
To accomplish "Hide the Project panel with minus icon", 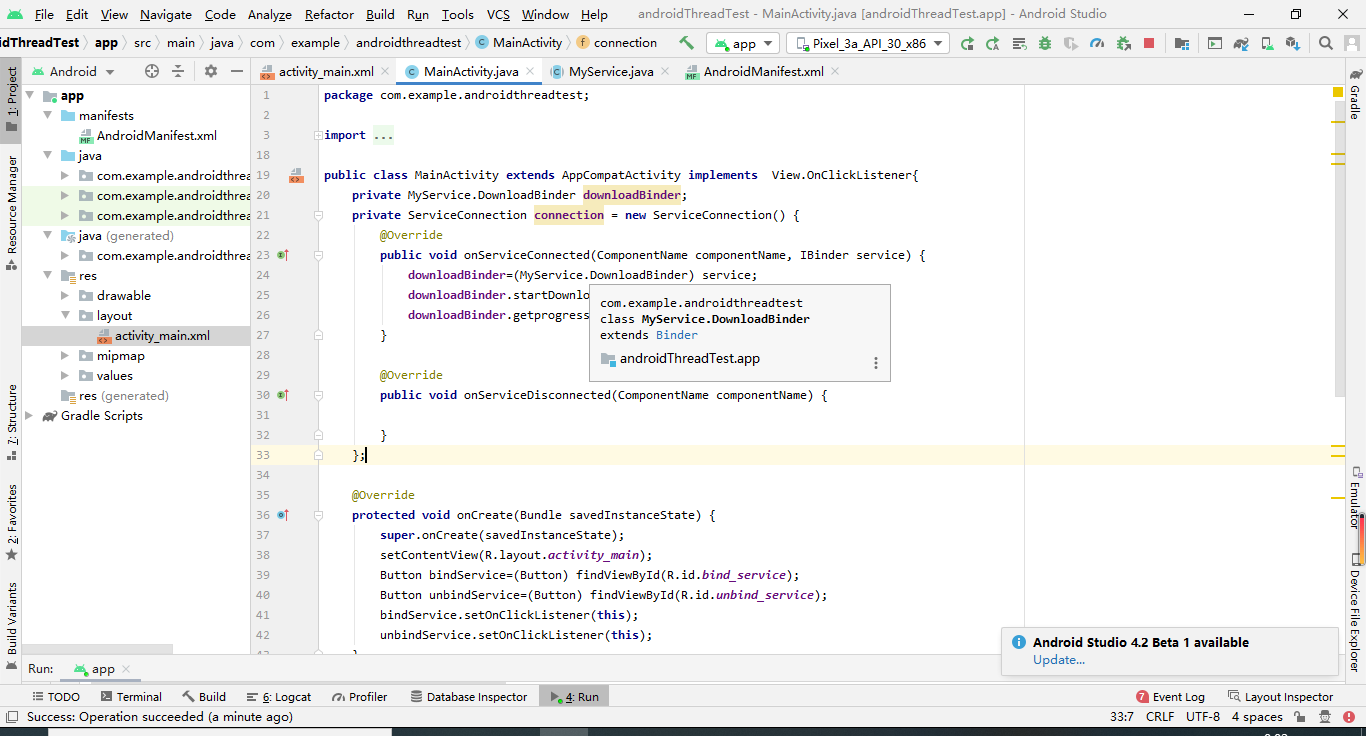I will point(237,71).
